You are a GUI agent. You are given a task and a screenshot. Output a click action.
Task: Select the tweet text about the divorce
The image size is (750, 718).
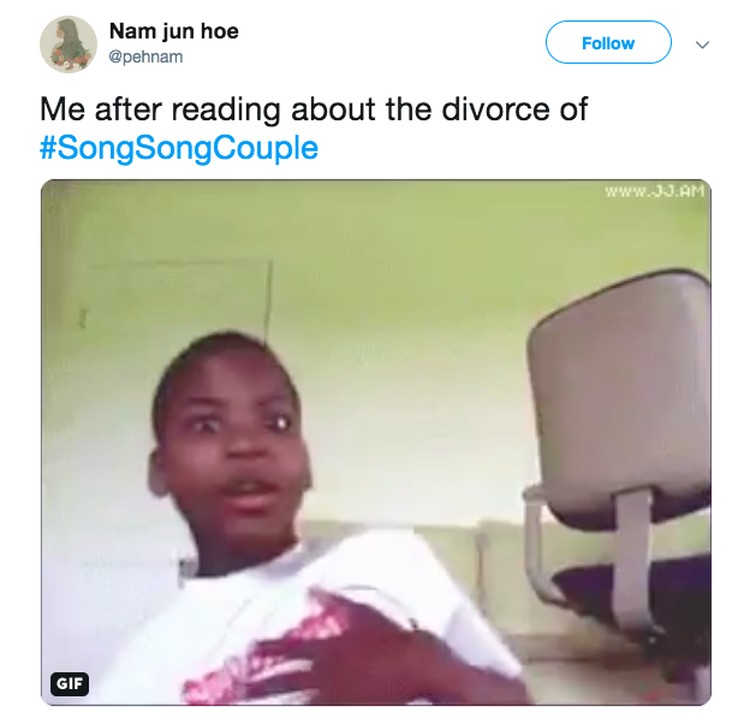point(314,128)
